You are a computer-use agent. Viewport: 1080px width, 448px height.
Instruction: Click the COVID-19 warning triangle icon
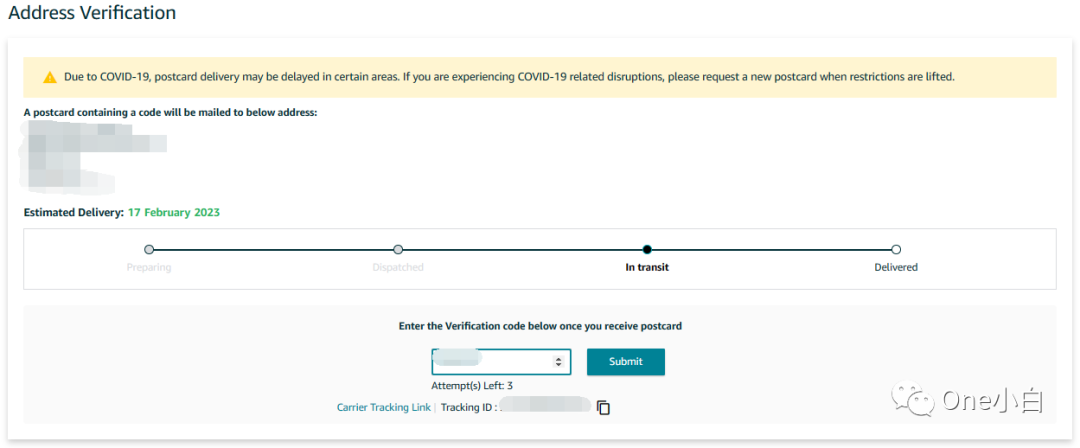click(x=50, y=77)
